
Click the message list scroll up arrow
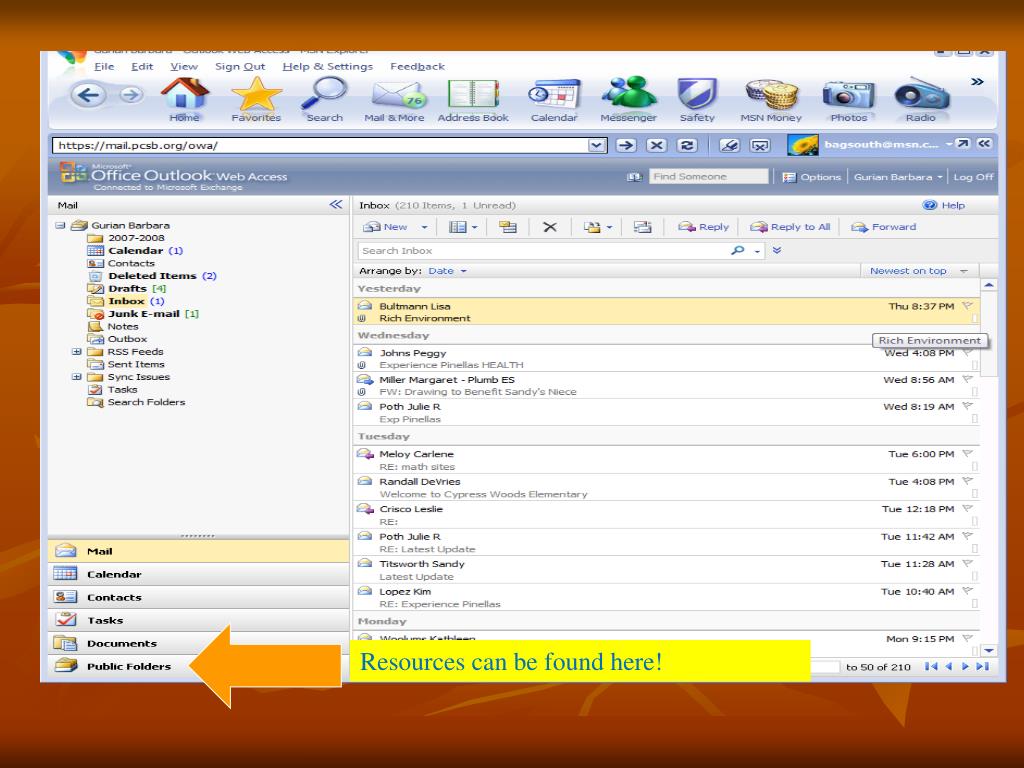tap(989, 285)
